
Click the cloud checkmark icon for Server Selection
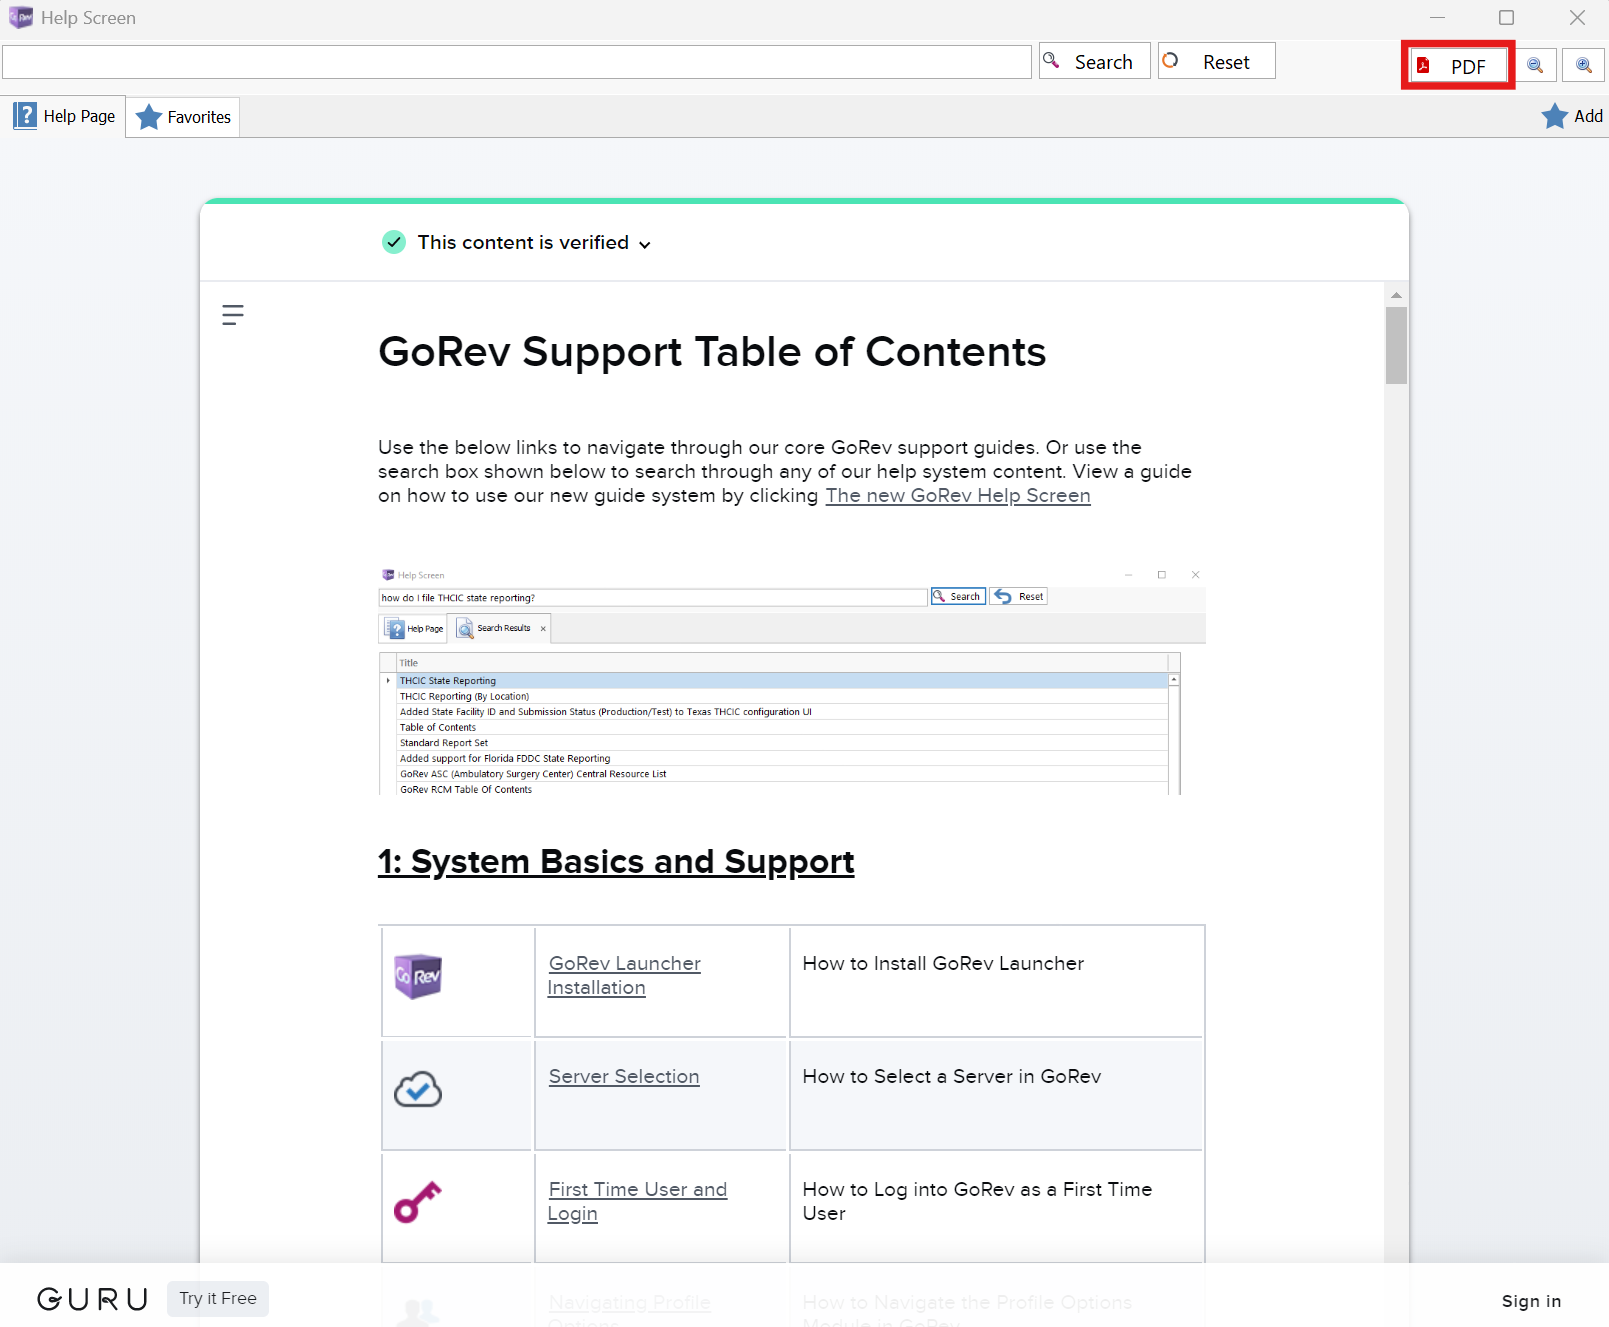[x=418, y=1089]
